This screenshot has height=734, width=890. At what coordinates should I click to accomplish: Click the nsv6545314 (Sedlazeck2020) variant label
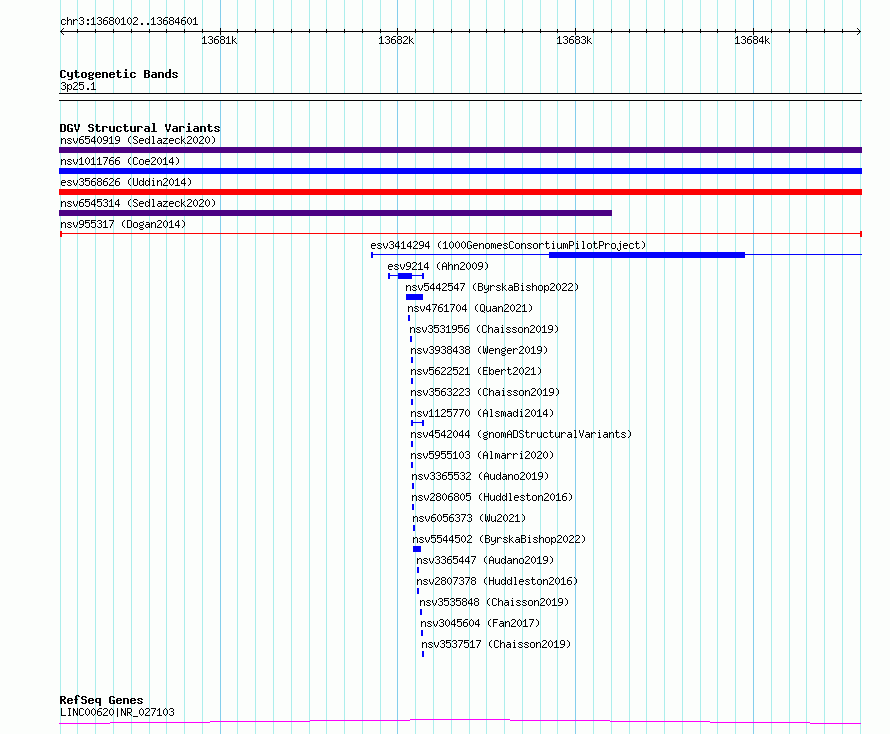[138, 203]
